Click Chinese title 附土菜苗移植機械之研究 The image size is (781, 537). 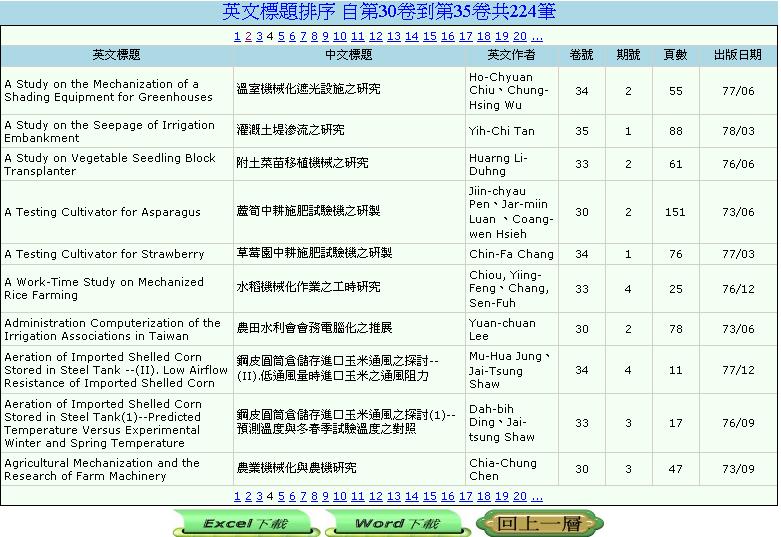(x=302, y=163)
